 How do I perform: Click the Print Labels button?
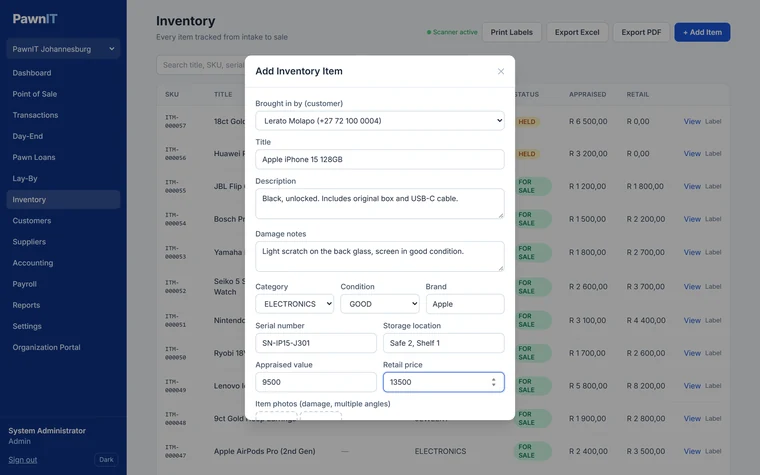[511, 32]
